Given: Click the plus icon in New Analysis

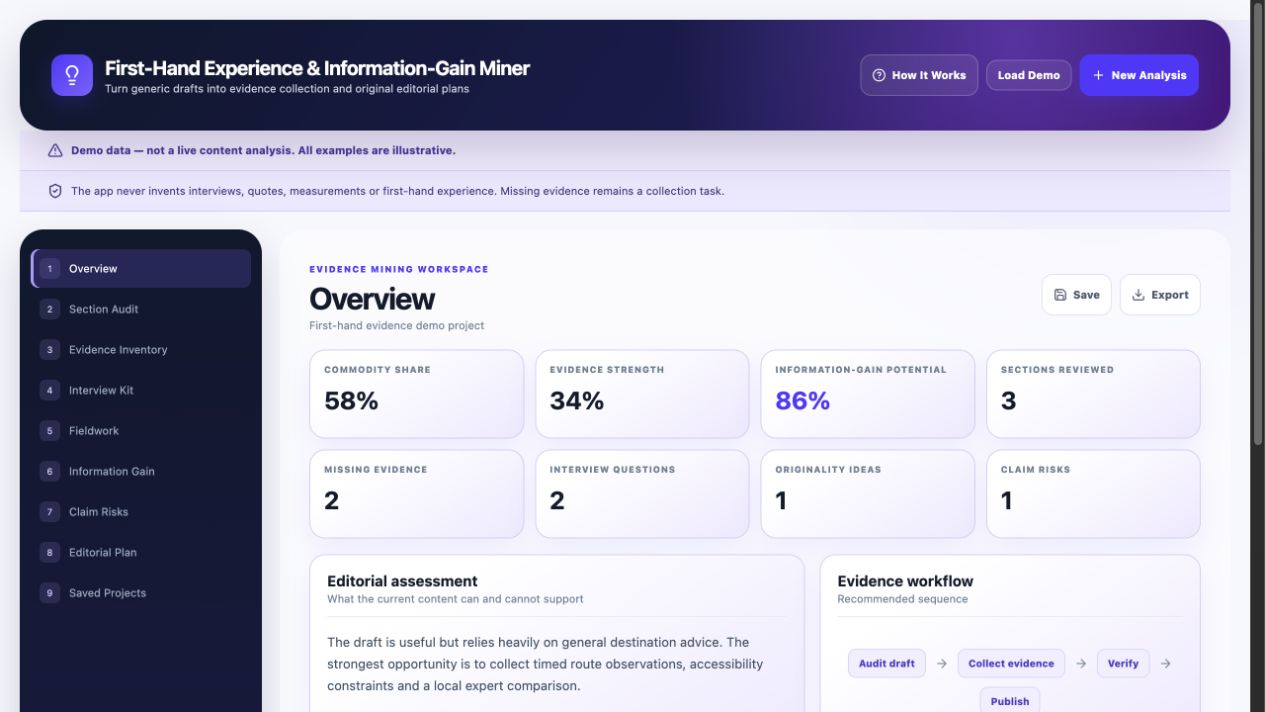Looking at the screenshot, I should 1098,75.
